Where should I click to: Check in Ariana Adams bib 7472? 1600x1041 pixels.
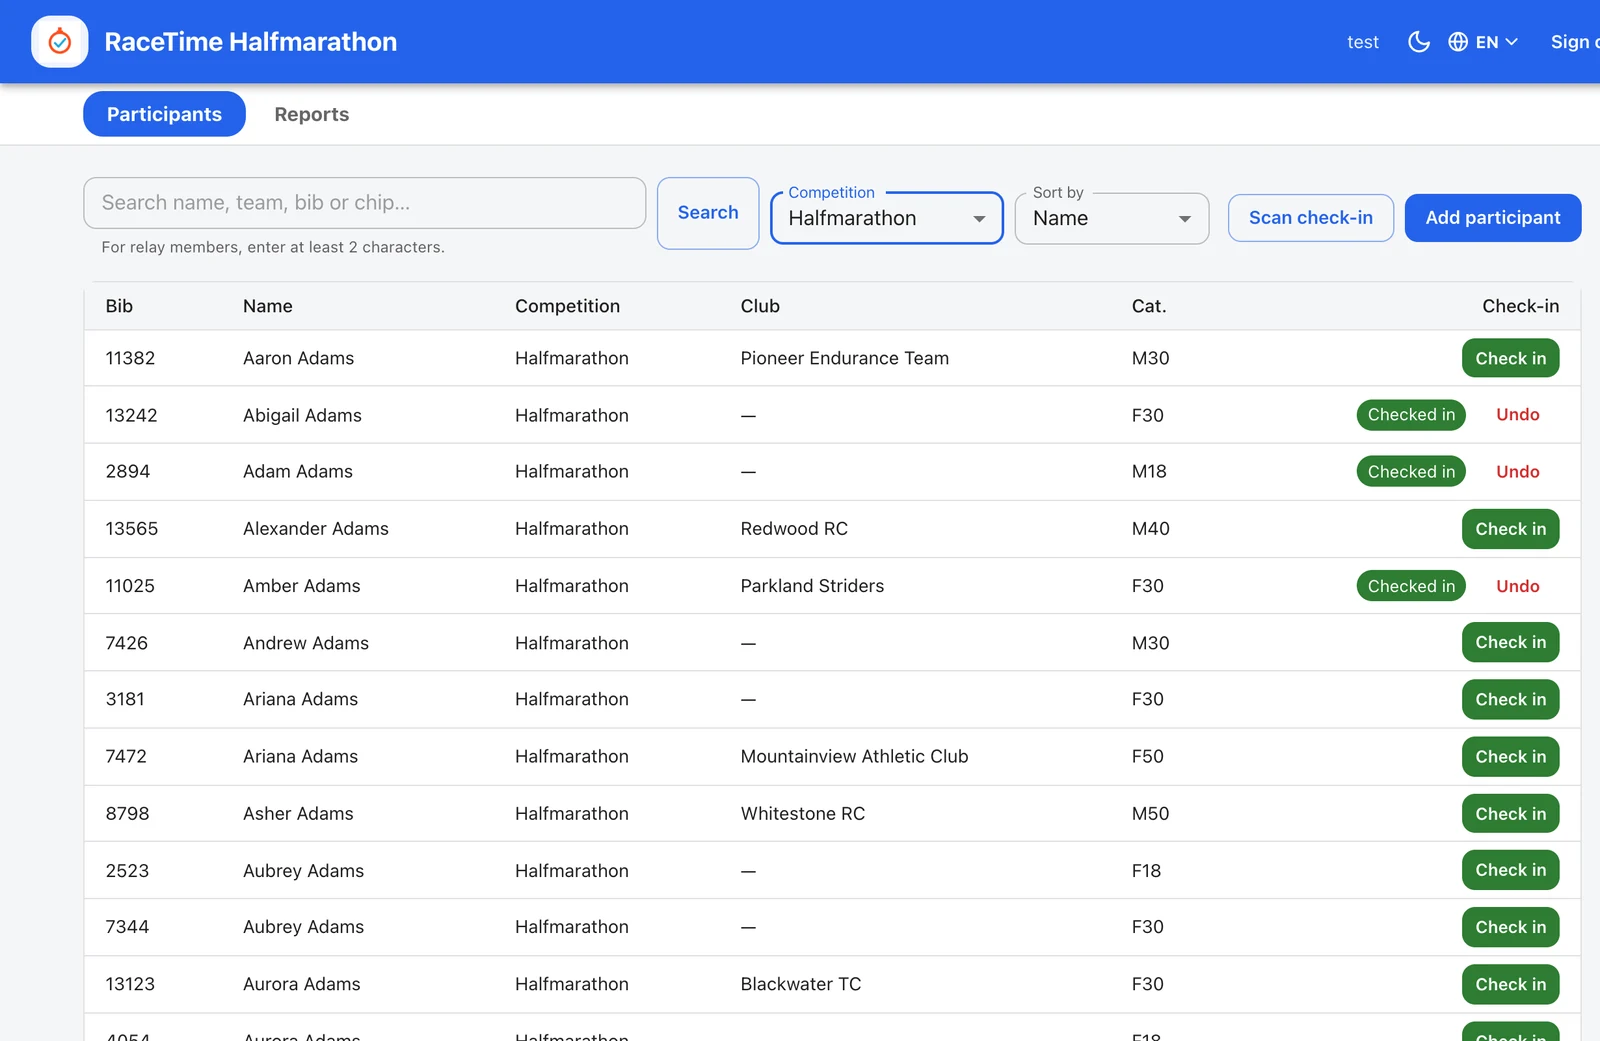pyautogui.click(x=1510, y=756)
